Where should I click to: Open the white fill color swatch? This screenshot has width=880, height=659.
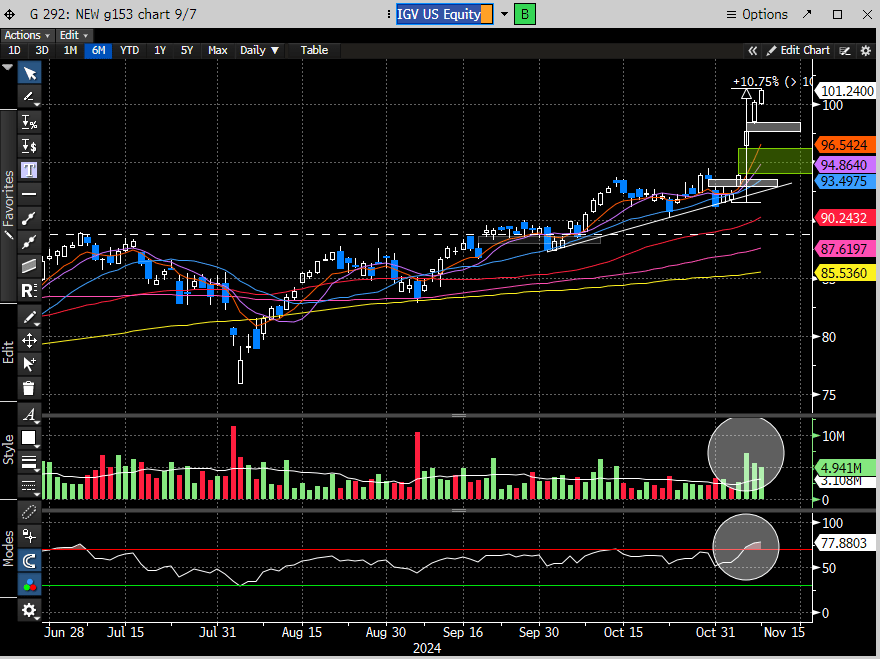[x=29, y=438]
